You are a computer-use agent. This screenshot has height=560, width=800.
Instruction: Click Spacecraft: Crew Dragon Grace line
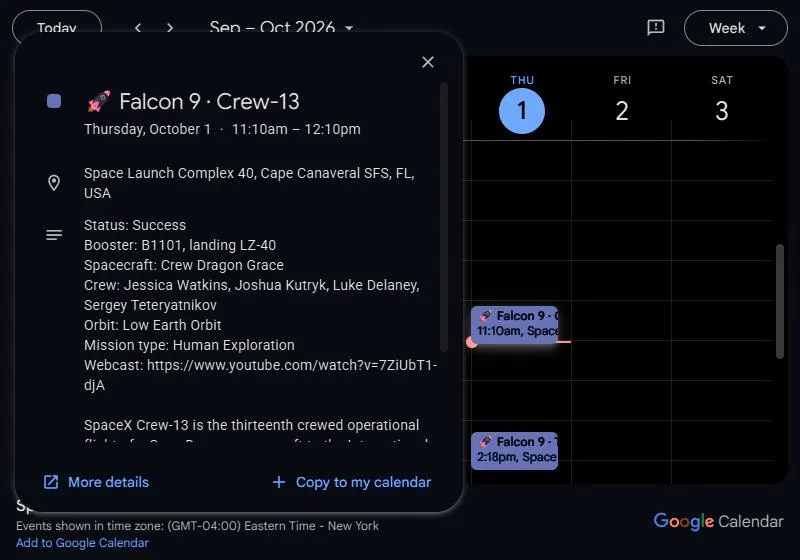tap(184, 265)
